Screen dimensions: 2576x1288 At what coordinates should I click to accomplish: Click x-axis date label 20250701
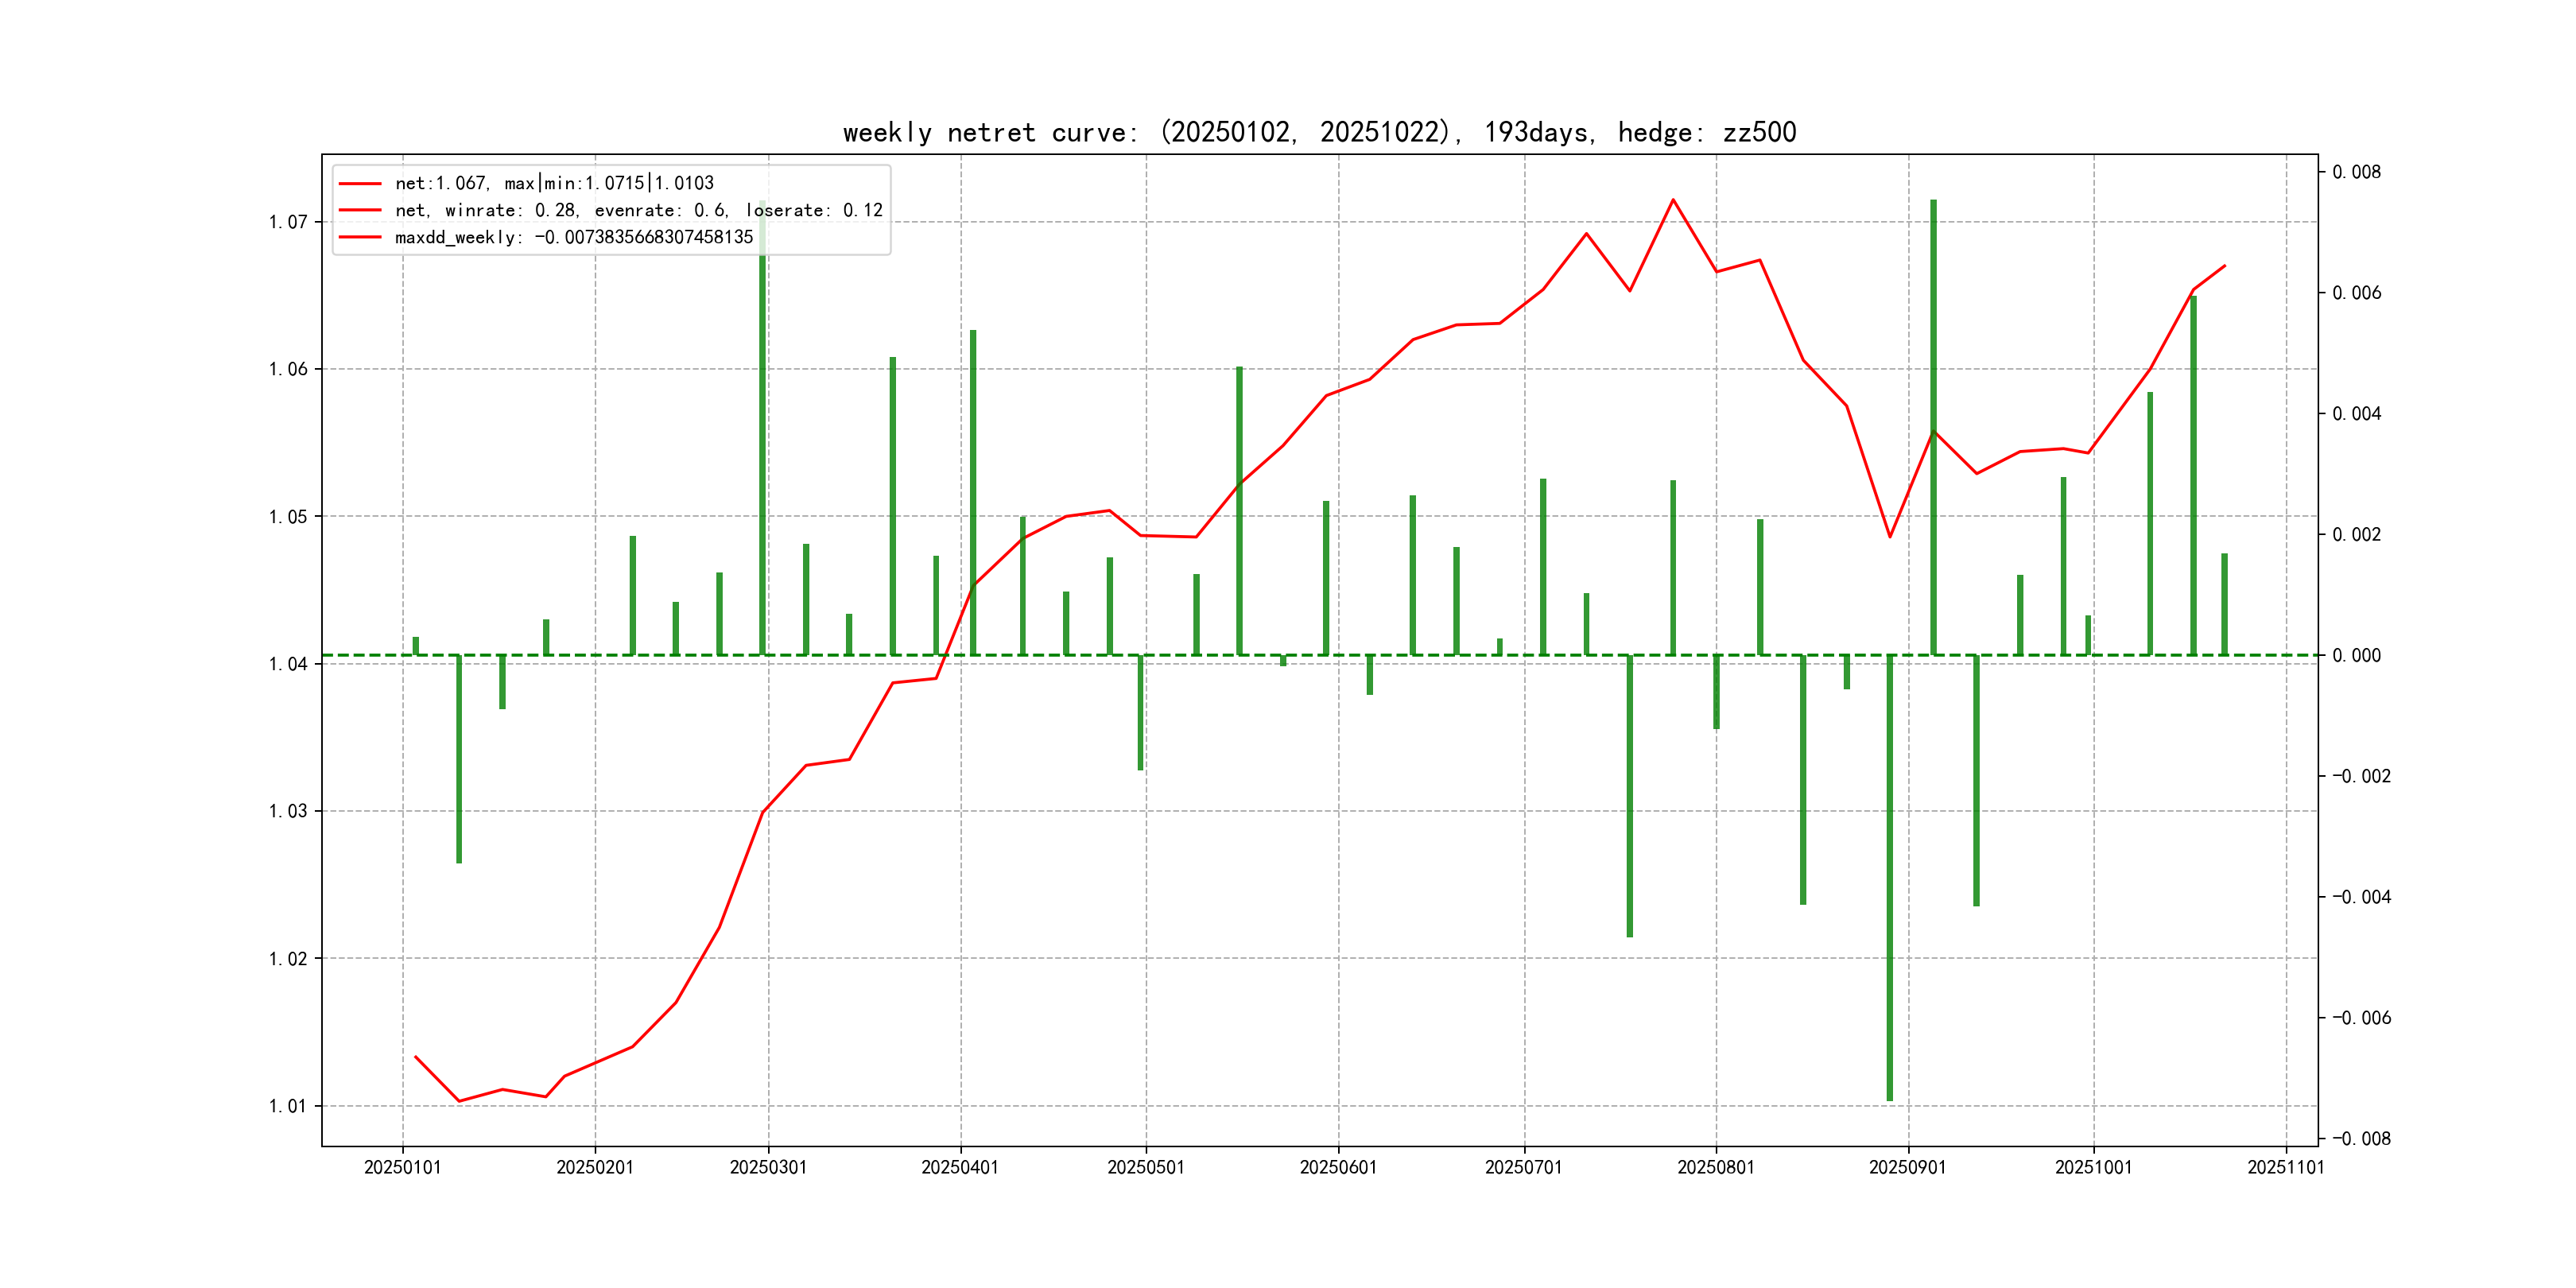[x=1523, y=1167]
